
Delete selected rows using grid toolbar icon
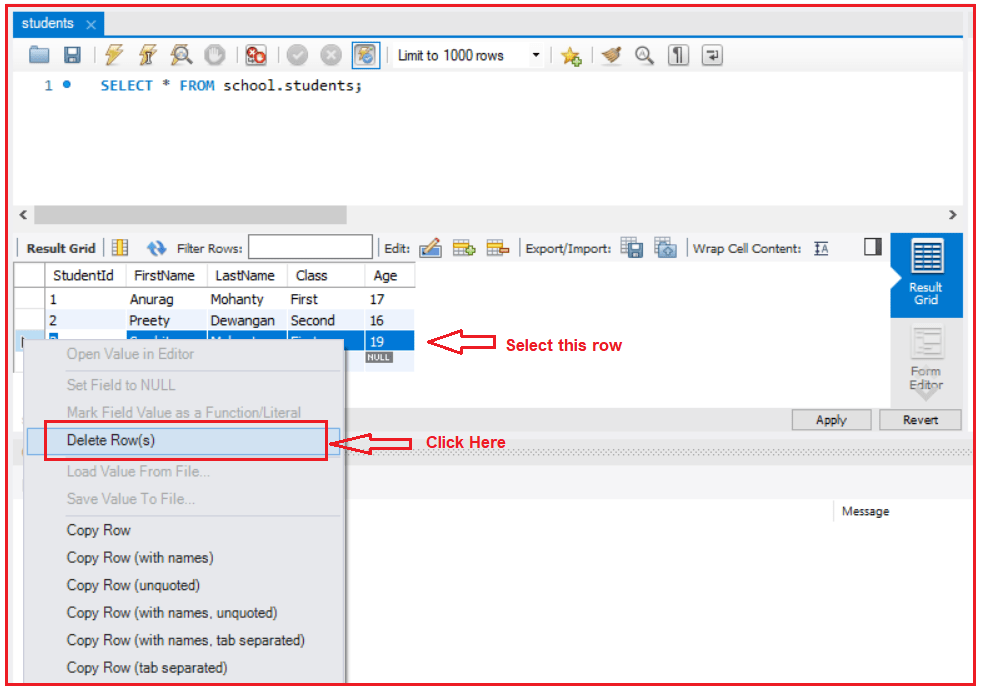click(x=497, y=248)
